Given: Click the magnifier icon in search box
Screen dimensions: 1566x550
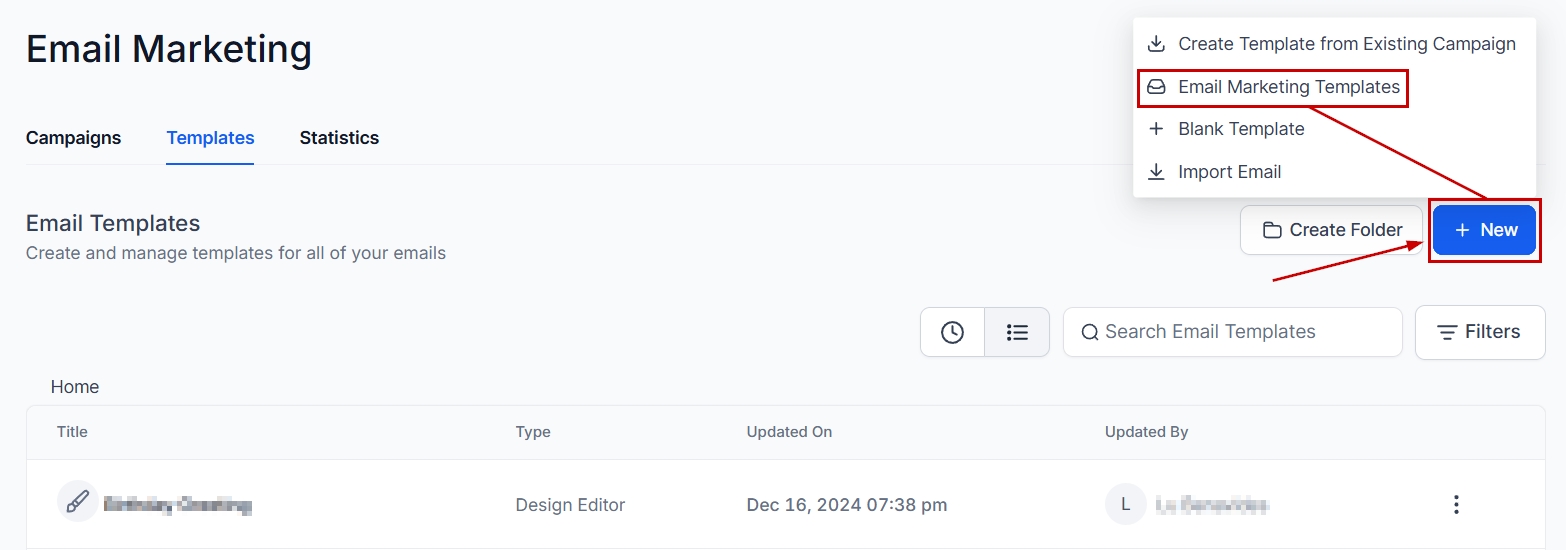Looking at the screenshot, I should pos(1089,332).
